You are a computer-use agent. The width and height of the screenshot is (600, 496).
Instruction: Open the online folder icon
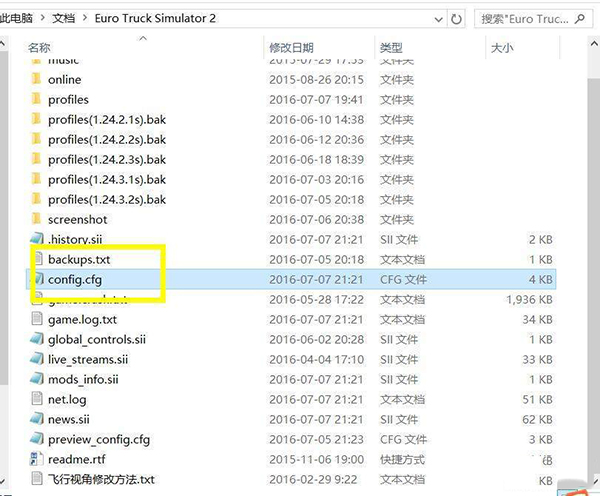coord(36,79)
